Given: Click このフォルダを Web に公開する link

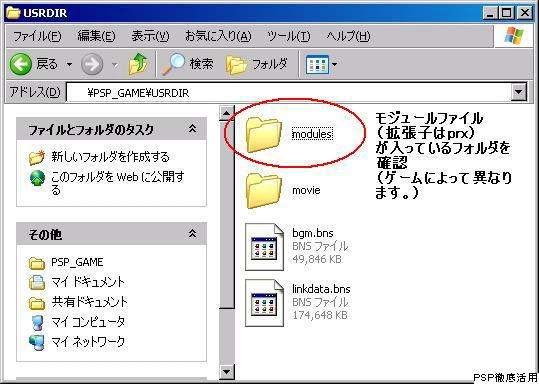Looking at the screenshot, I should click(118, 183).
